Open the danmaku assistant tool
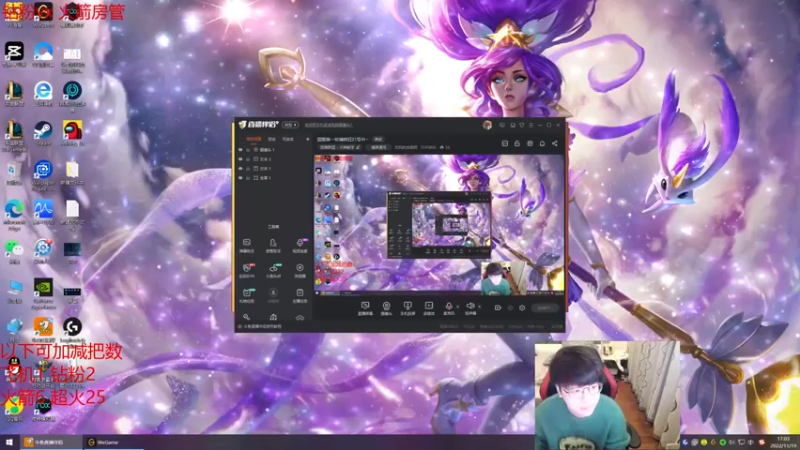This screenshot has width=800, height=450. pyautogui.click(x=246, y=245)
